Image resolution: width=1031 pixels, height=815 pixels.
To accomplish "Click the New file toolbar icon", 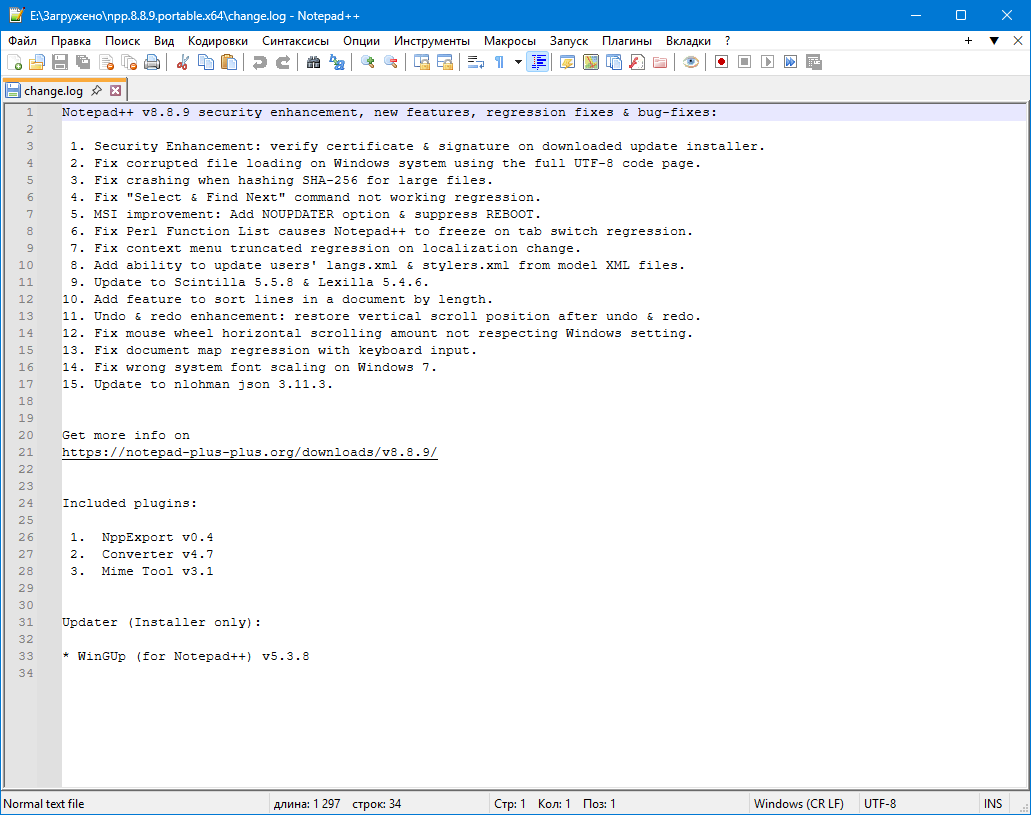I will (14, 62).
